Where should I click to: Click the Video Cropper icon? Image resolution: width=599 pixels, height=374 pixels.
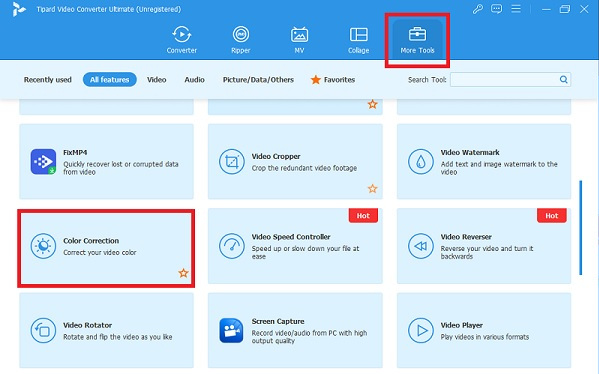(232, 162)
